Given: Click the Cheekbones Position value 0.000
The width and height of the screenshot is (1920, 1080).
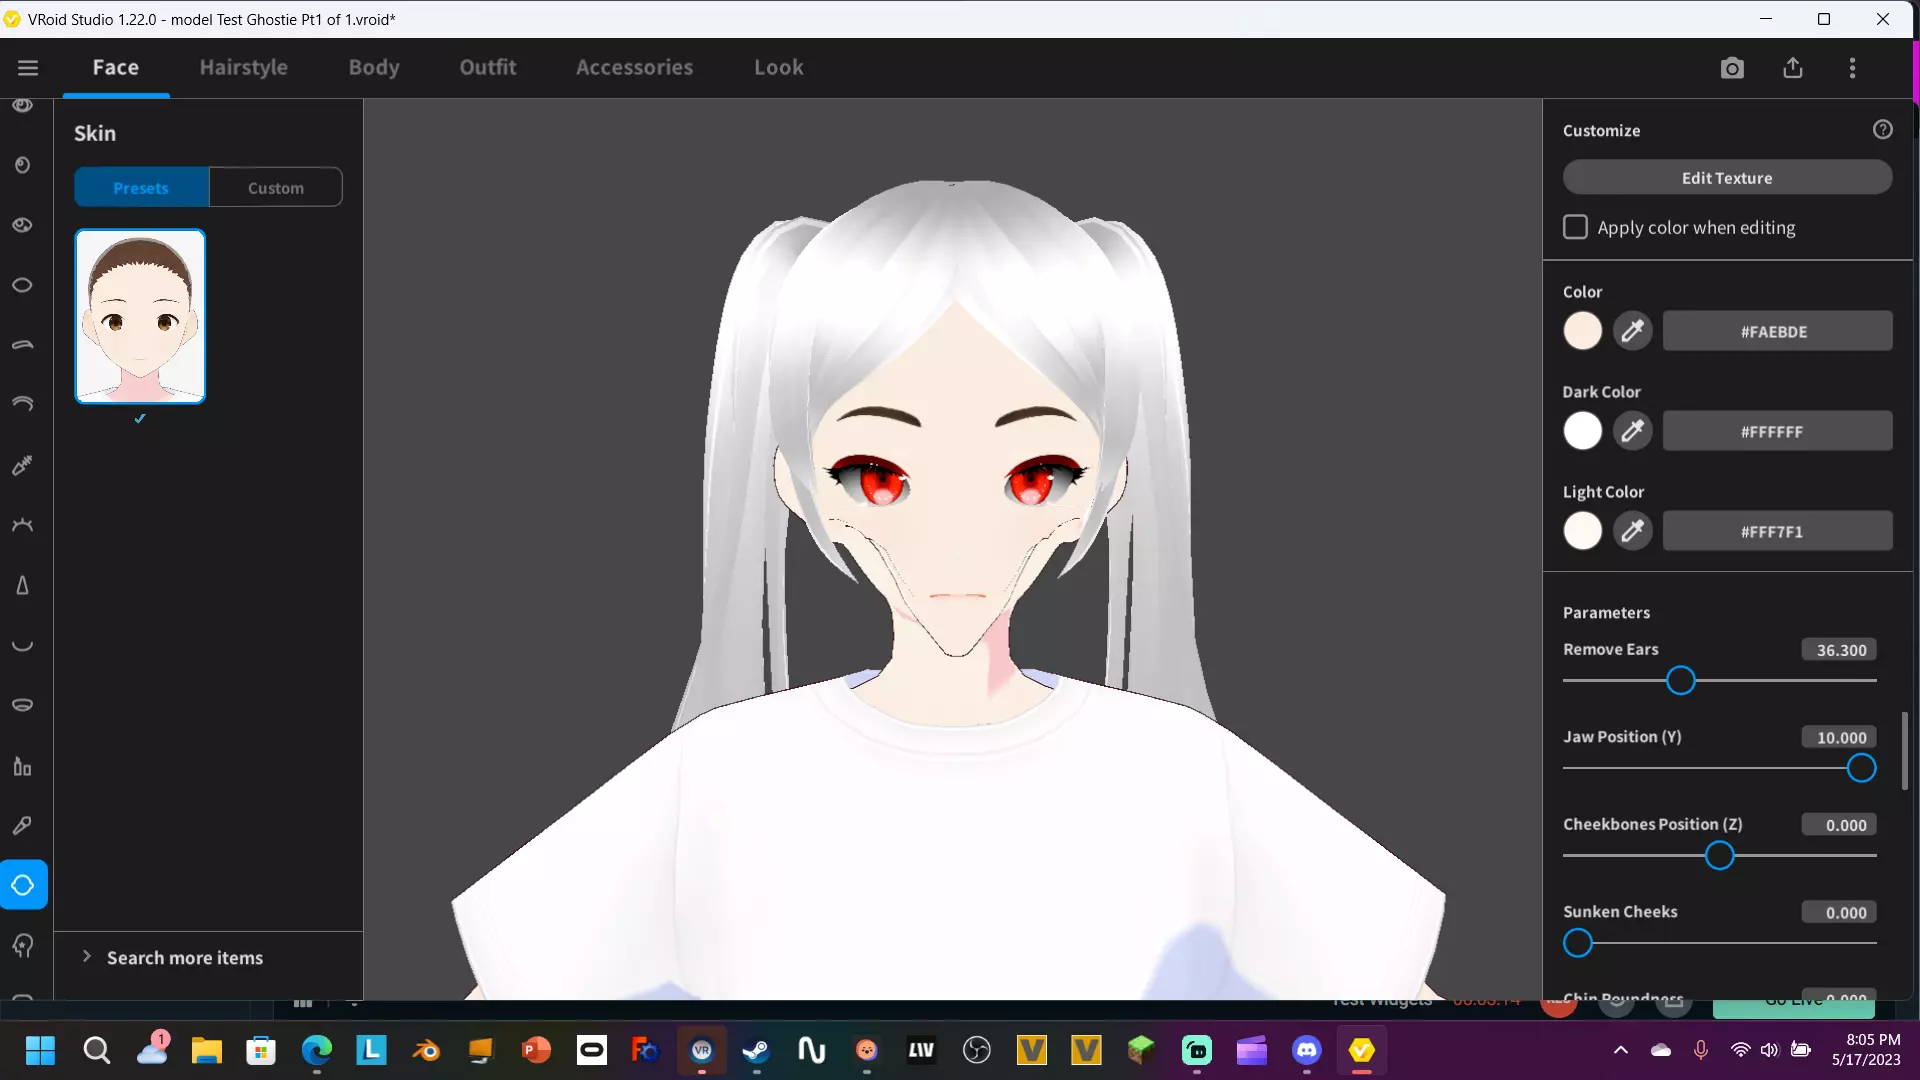Looking at the screenshot, I should coord(1840,825).
